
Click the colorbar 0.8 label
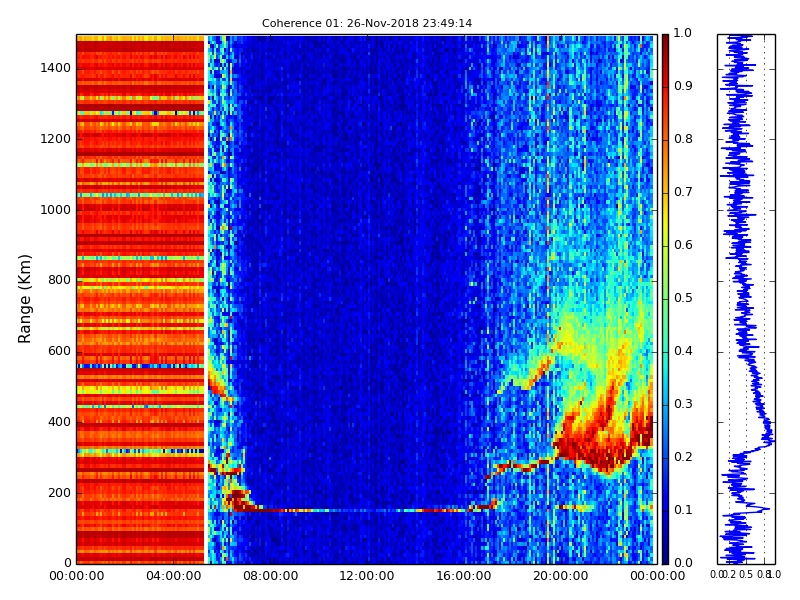point(683,139)
